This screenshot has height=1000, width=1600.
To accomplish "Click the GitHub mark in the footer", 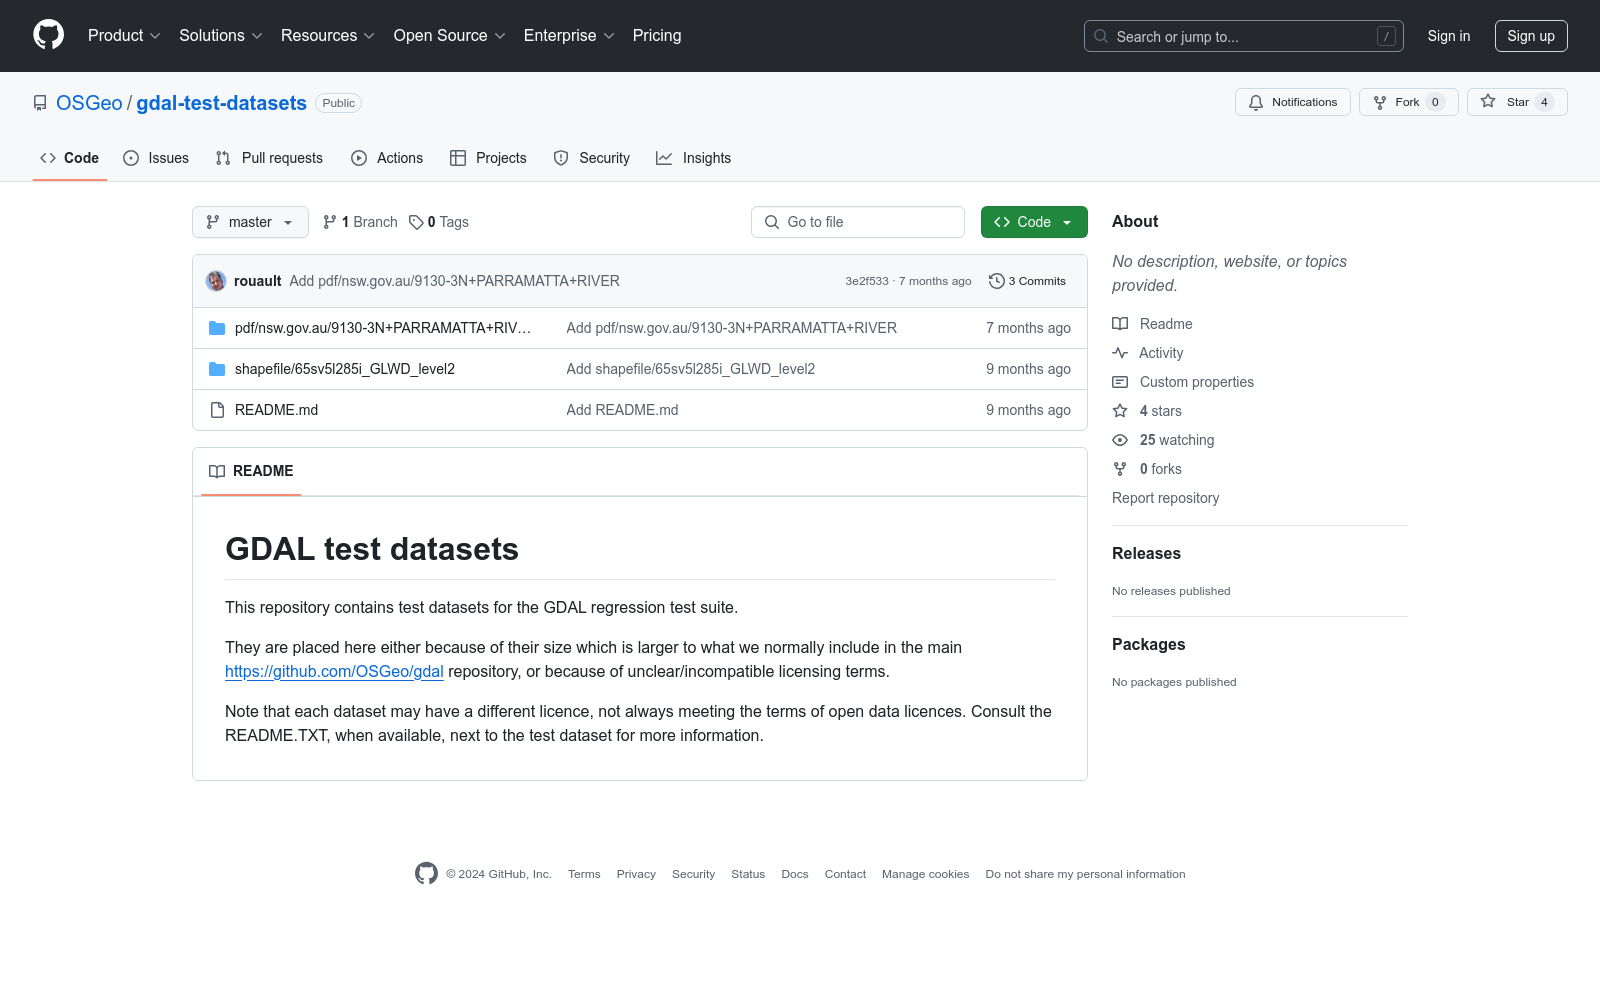I will [x=426, y=874].
